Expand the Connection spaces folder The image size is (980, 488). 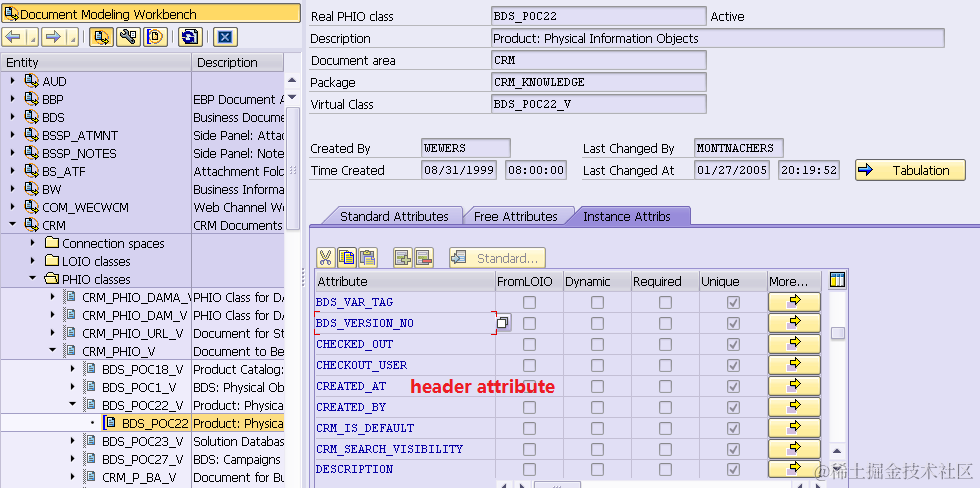point(32,243)
